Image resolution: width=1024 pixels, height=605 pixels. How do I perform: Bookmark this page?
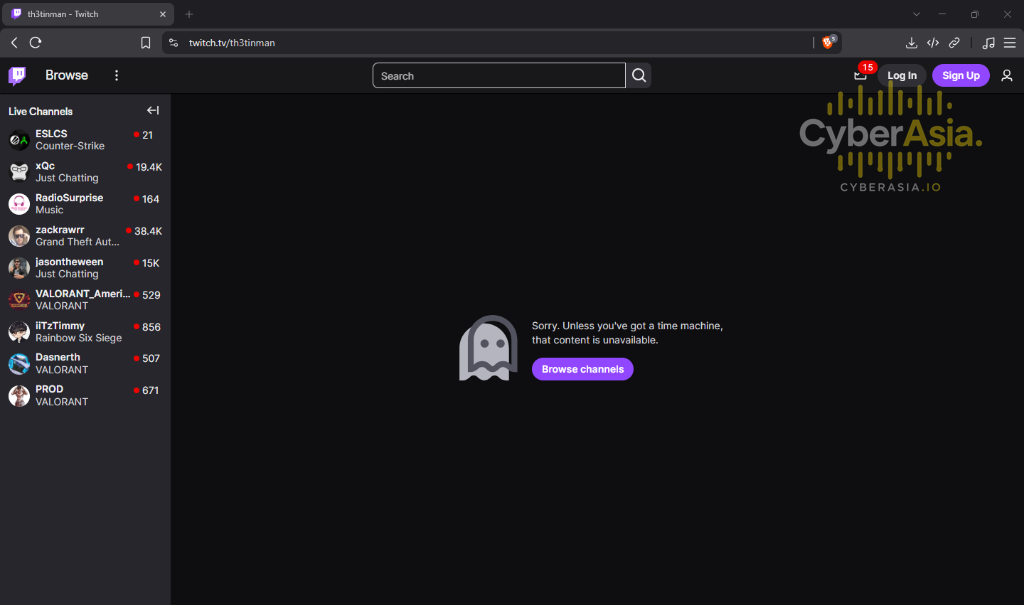(146, 42)
